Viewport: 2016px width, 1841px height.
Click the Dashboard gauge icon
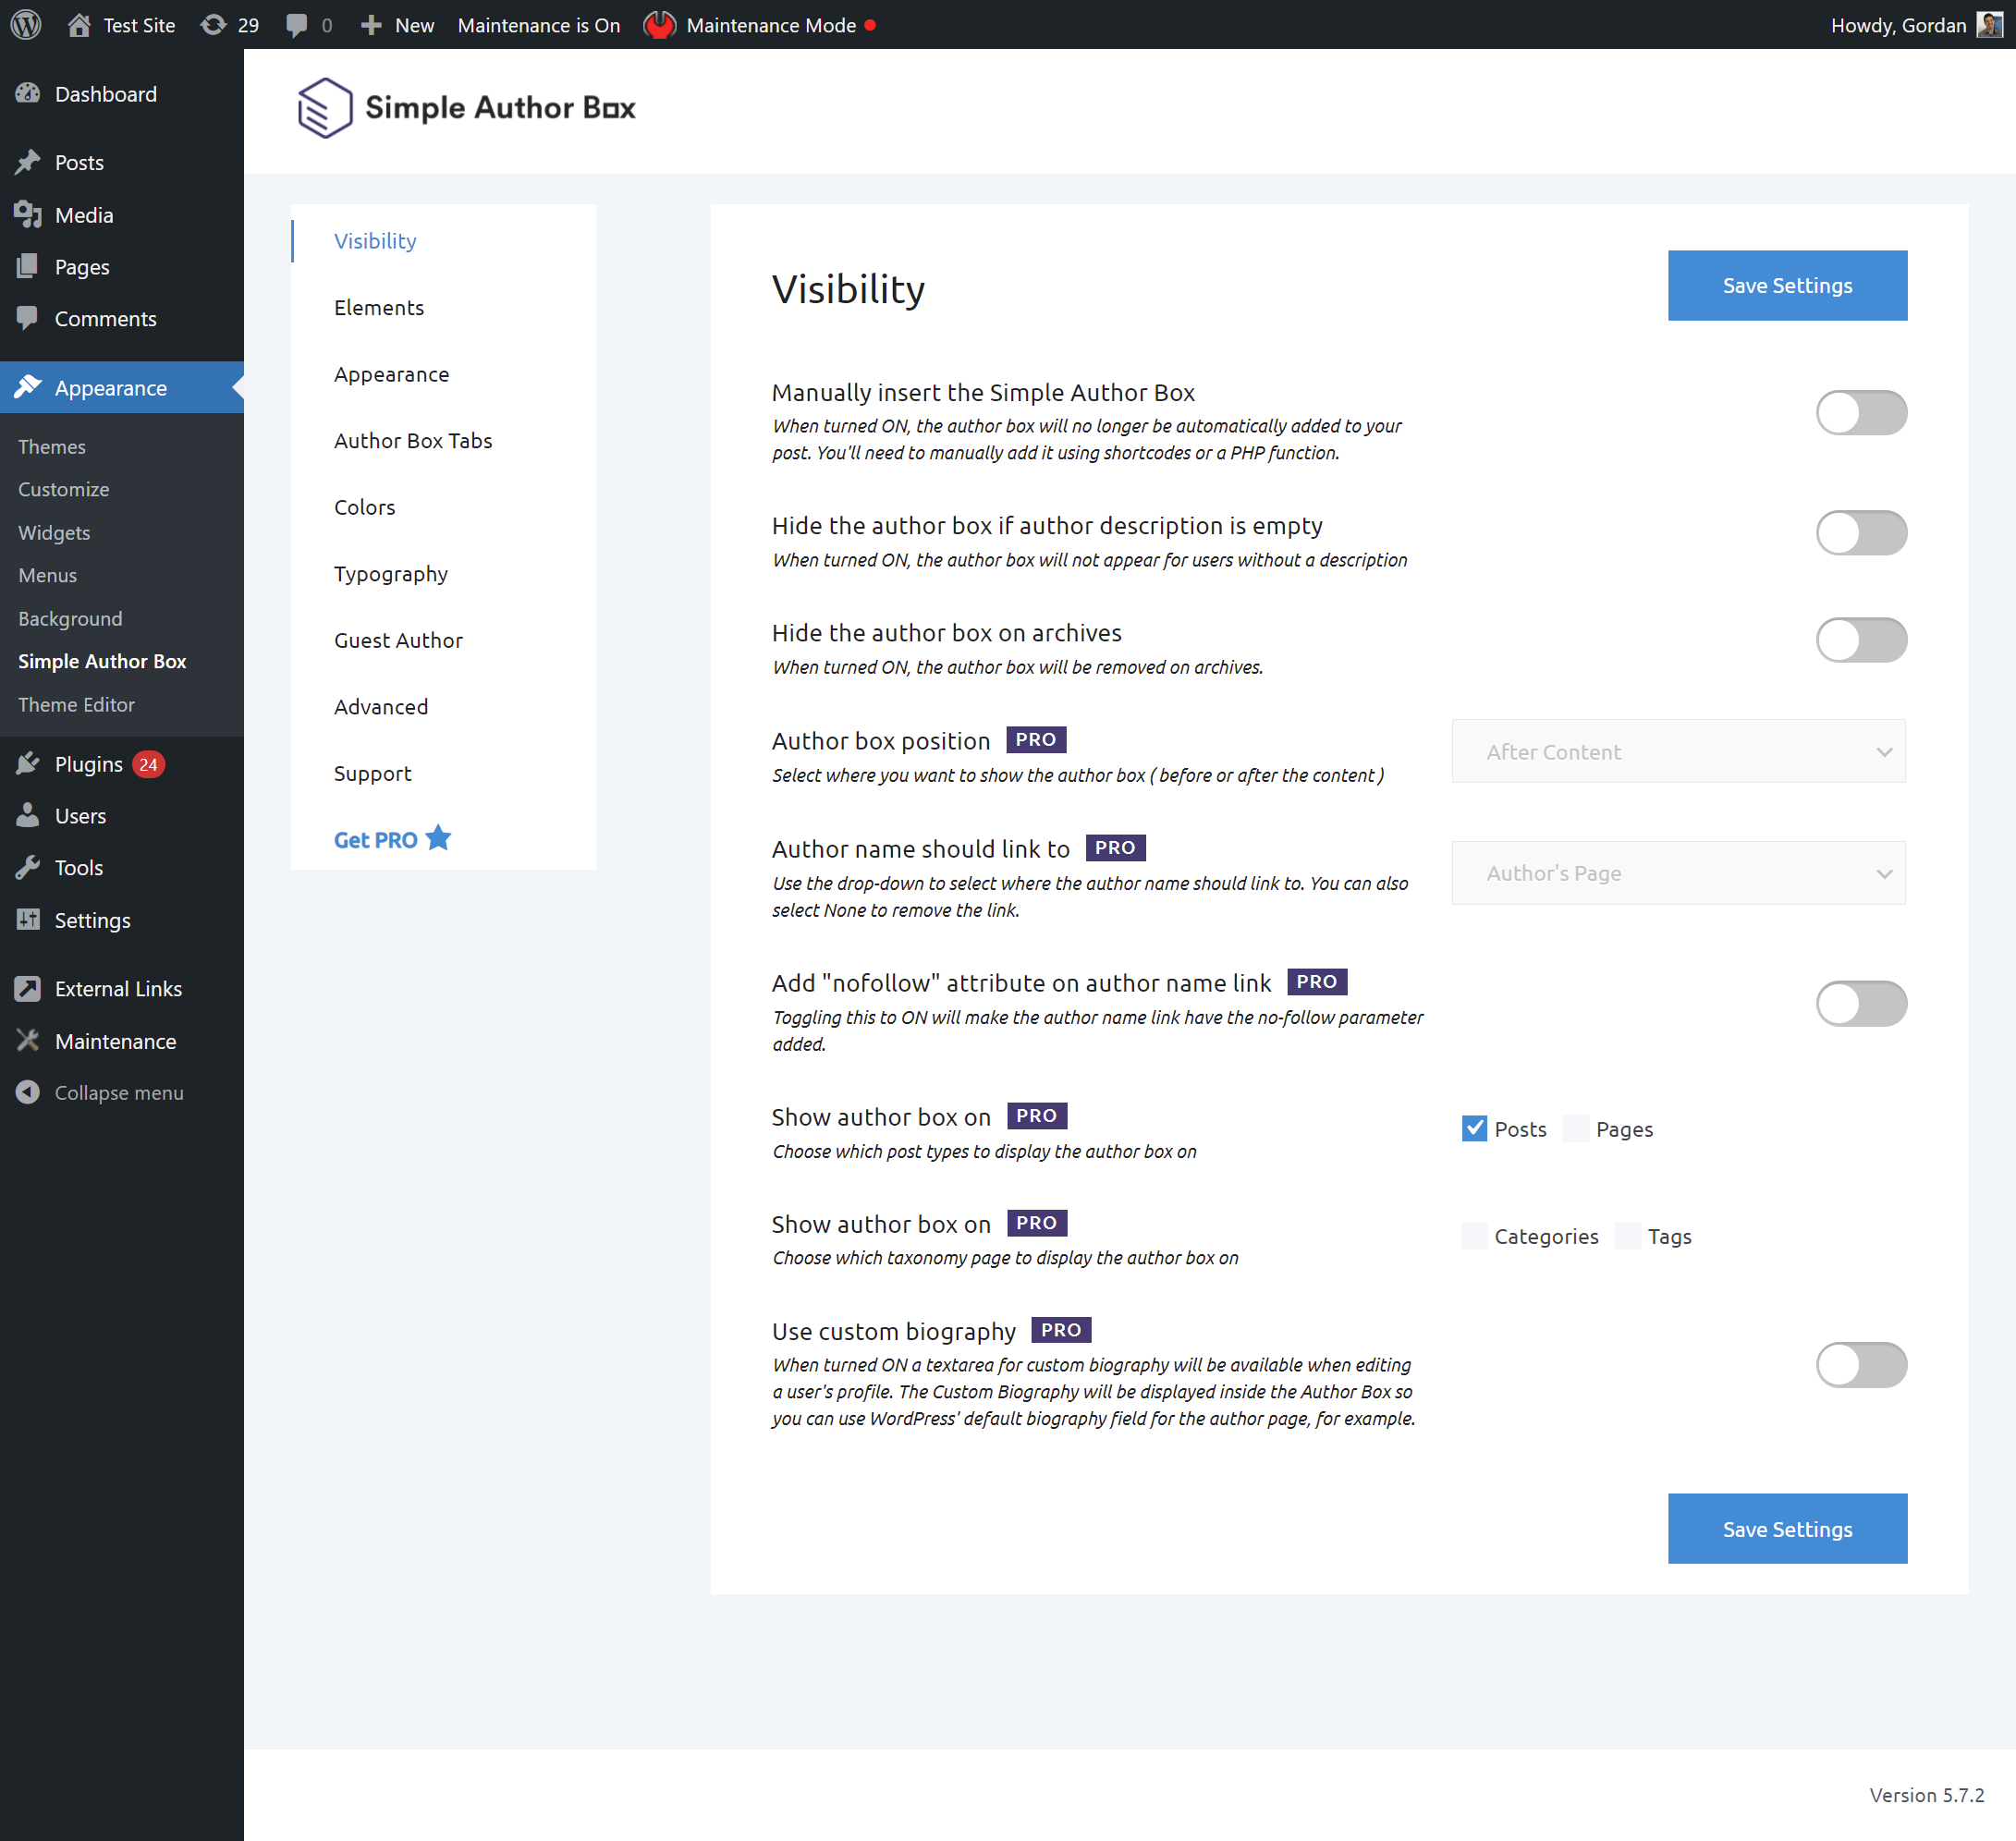[x=28, y=93]
